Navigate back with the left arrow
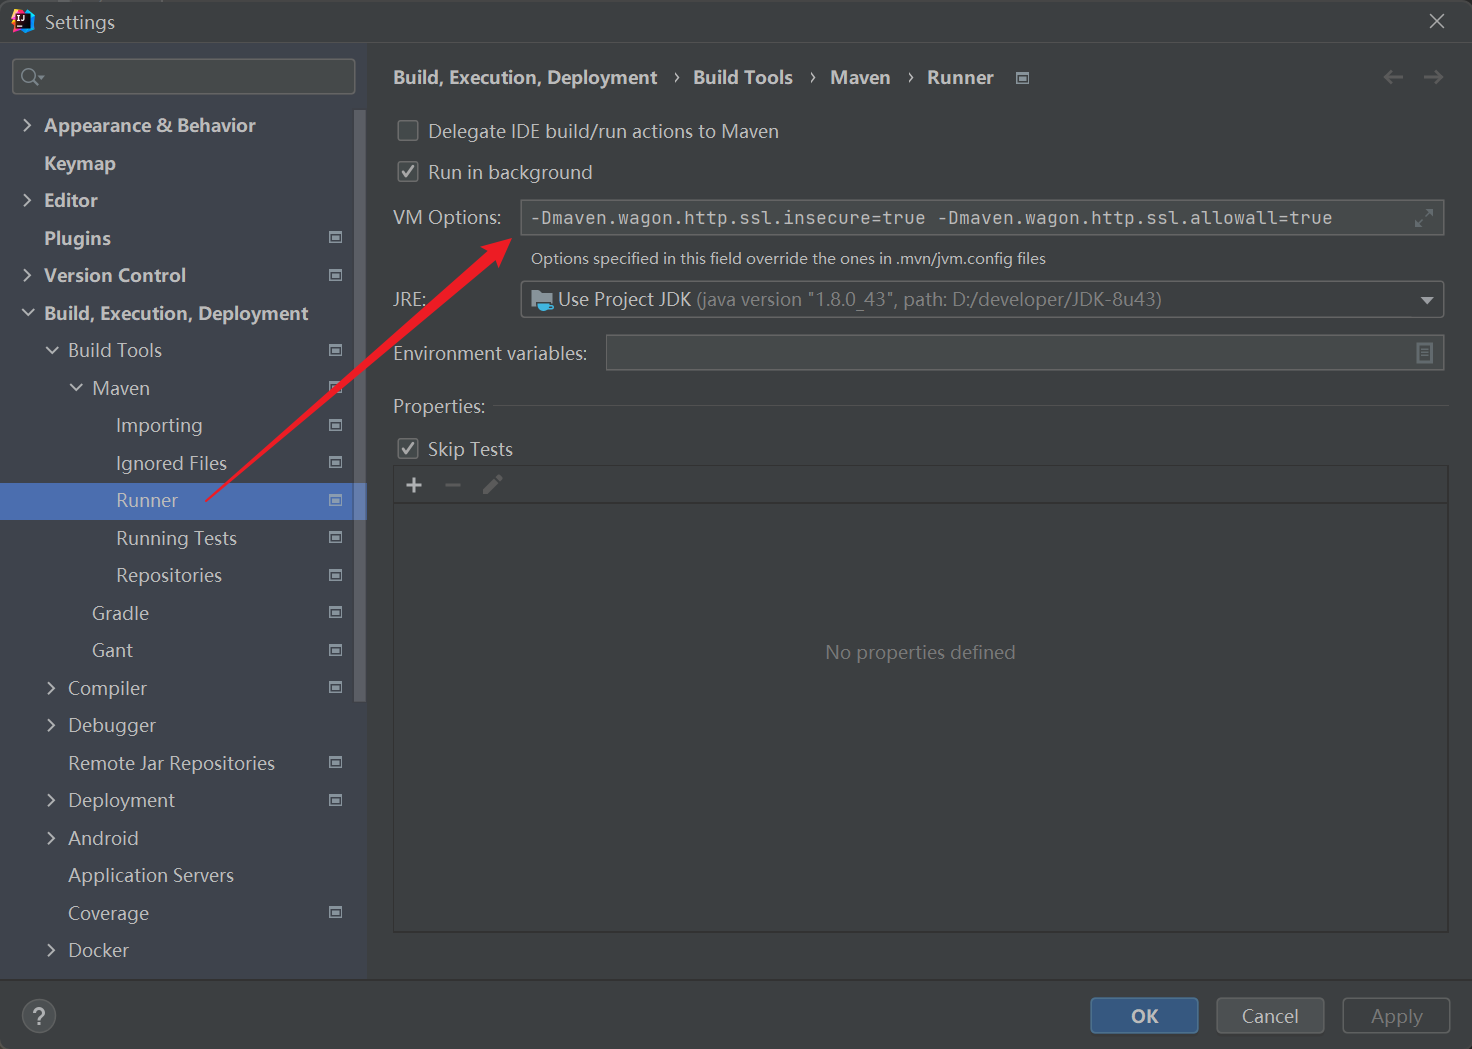The width and height of the screenshot is (1472, 1049). [x=1393, y=77]
